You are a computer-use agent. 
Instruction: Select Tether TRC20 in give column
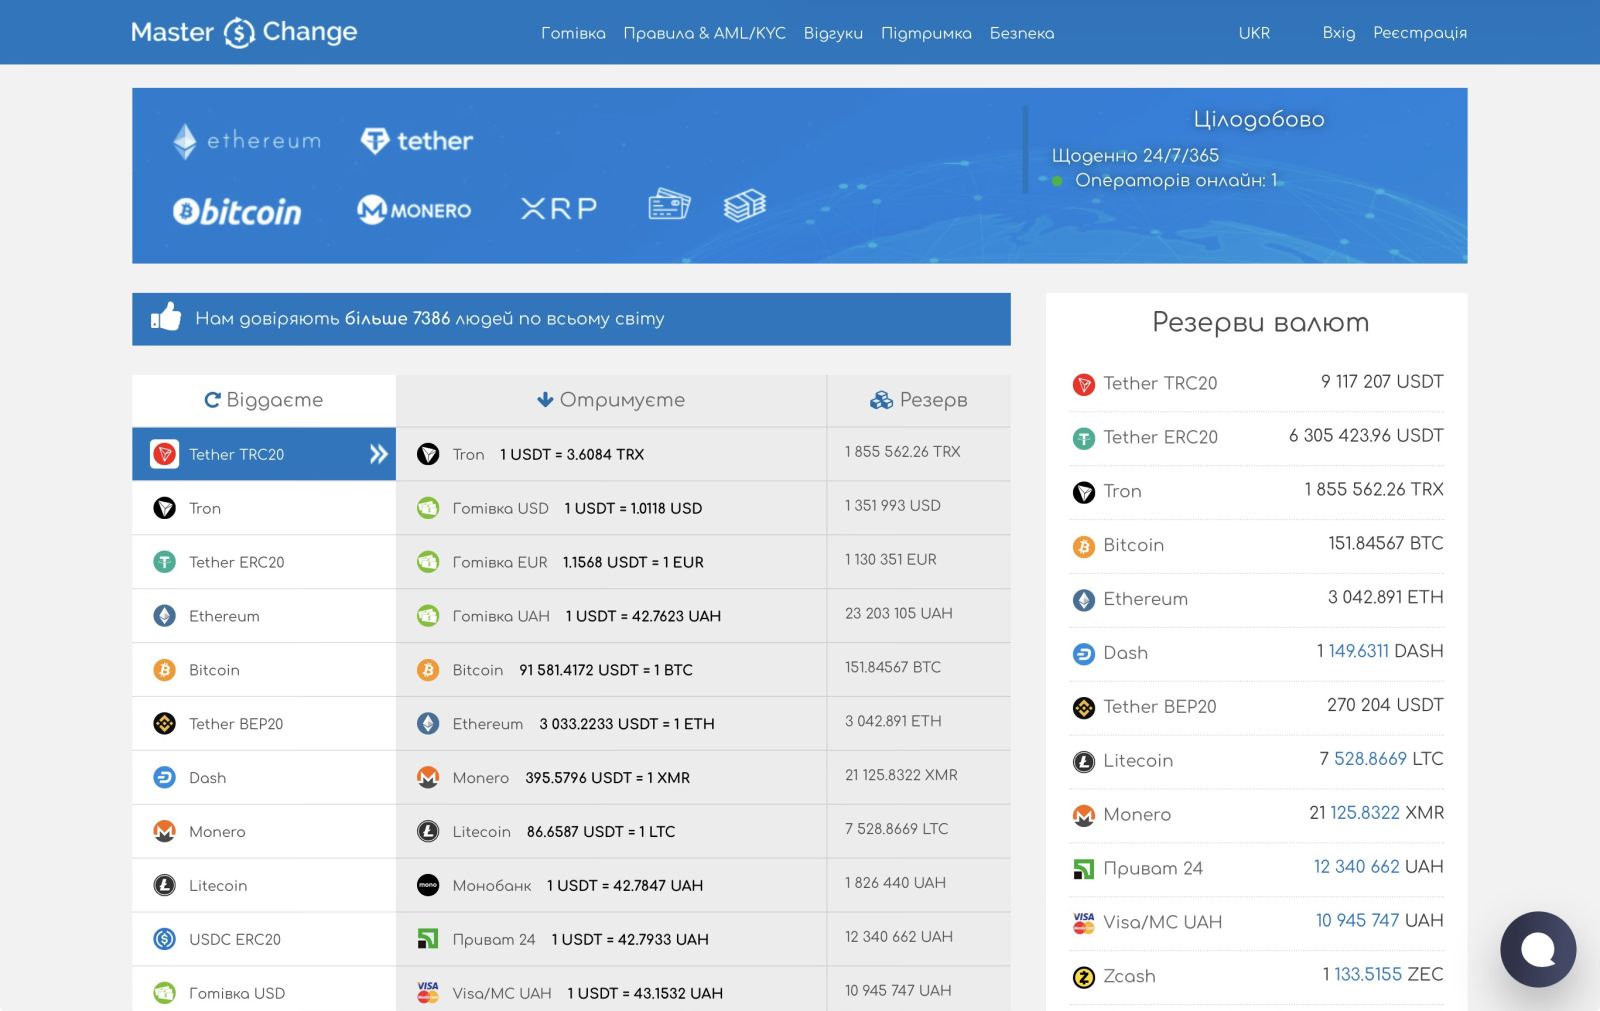(264, 454)
